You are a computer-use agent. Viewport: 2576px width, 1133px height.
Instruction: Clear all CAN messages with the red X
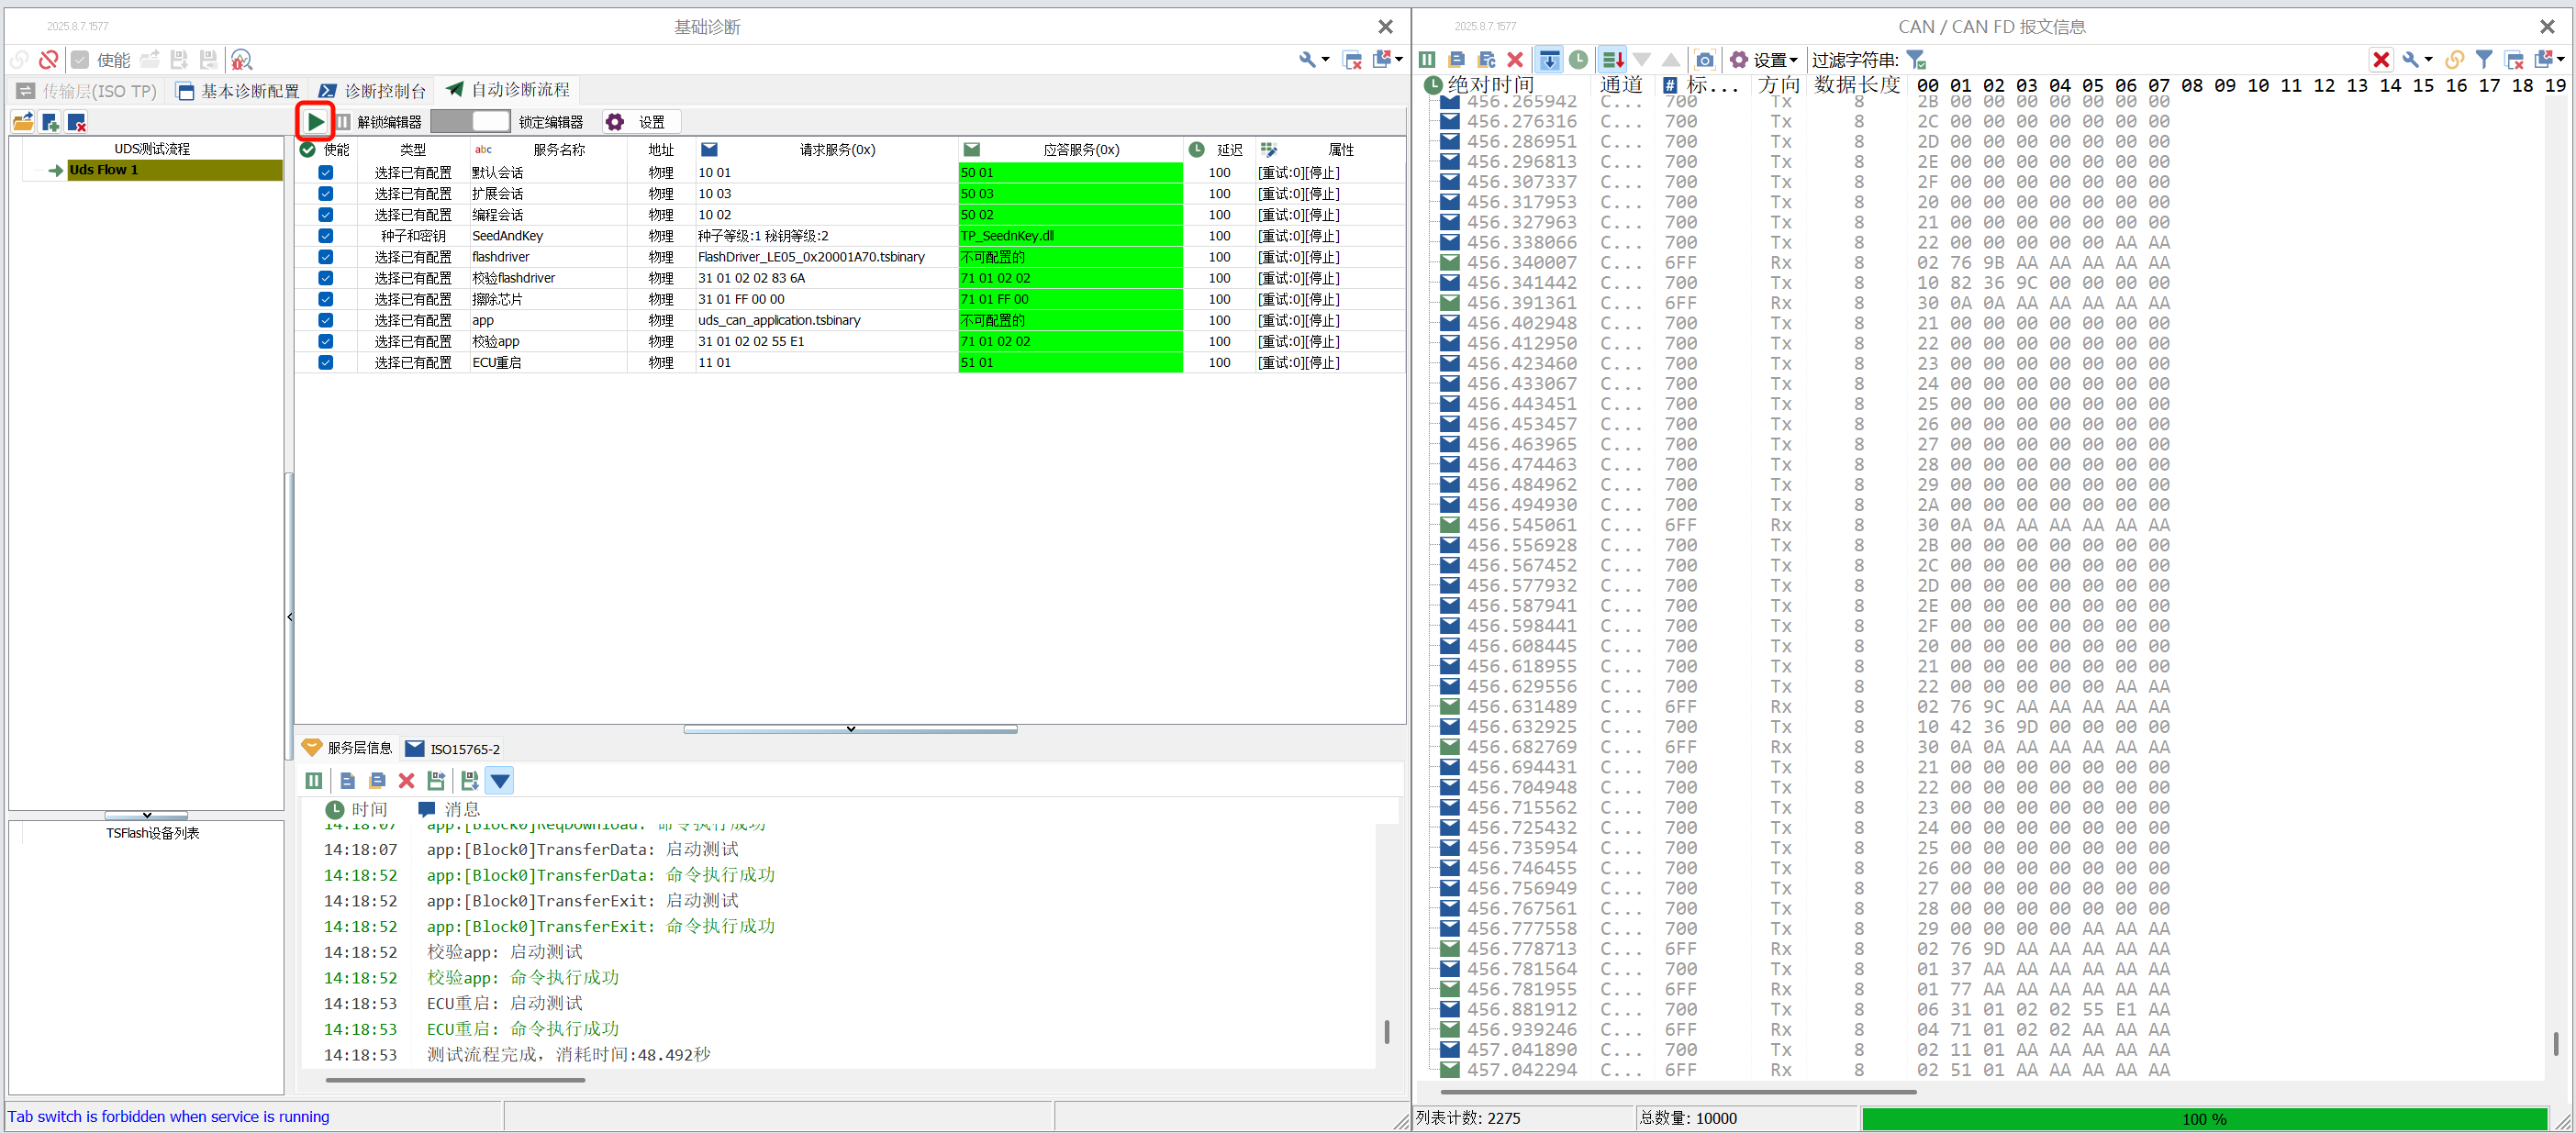click(1515, 59)
